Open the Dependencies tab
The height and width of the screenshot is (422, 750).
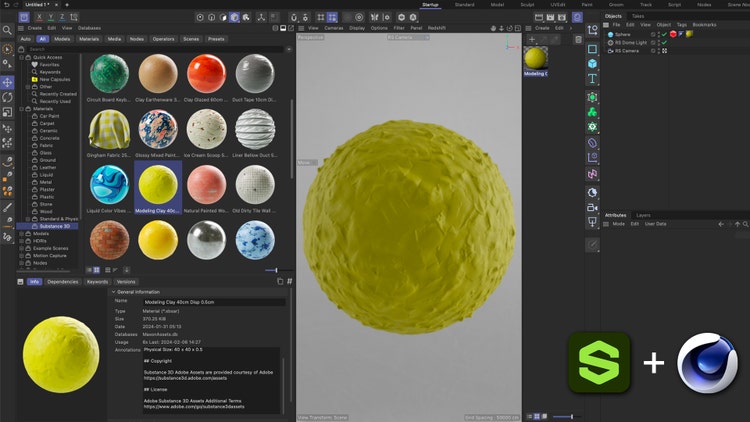pyautogui.click(x=63, y=282)
